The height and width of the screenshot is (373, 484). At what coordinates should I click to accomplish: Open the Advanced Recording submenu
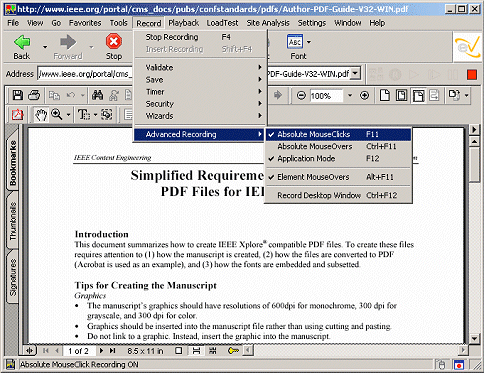coord(200,134)
